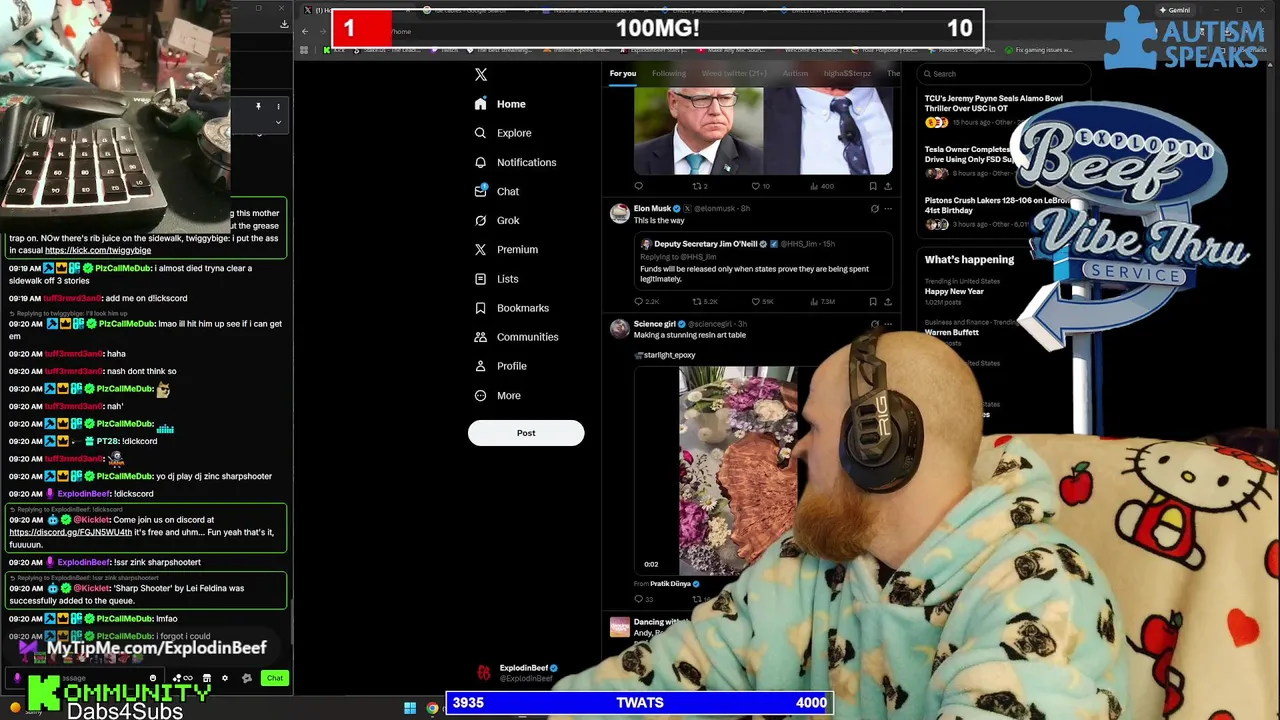The image size is (1280, 720).
Task: Open Premium in the X sidebar
Action: [x=506, y=249]
